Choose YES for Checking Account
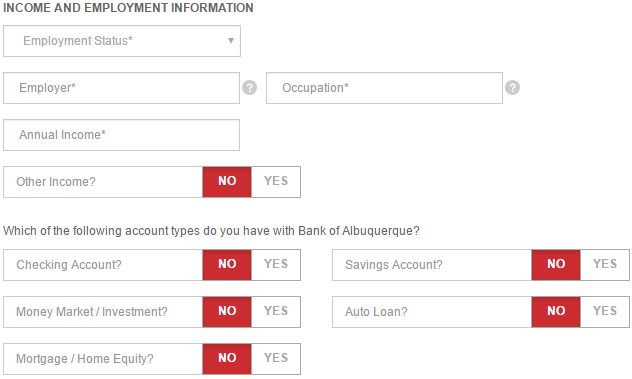 [x=276, y=264]
